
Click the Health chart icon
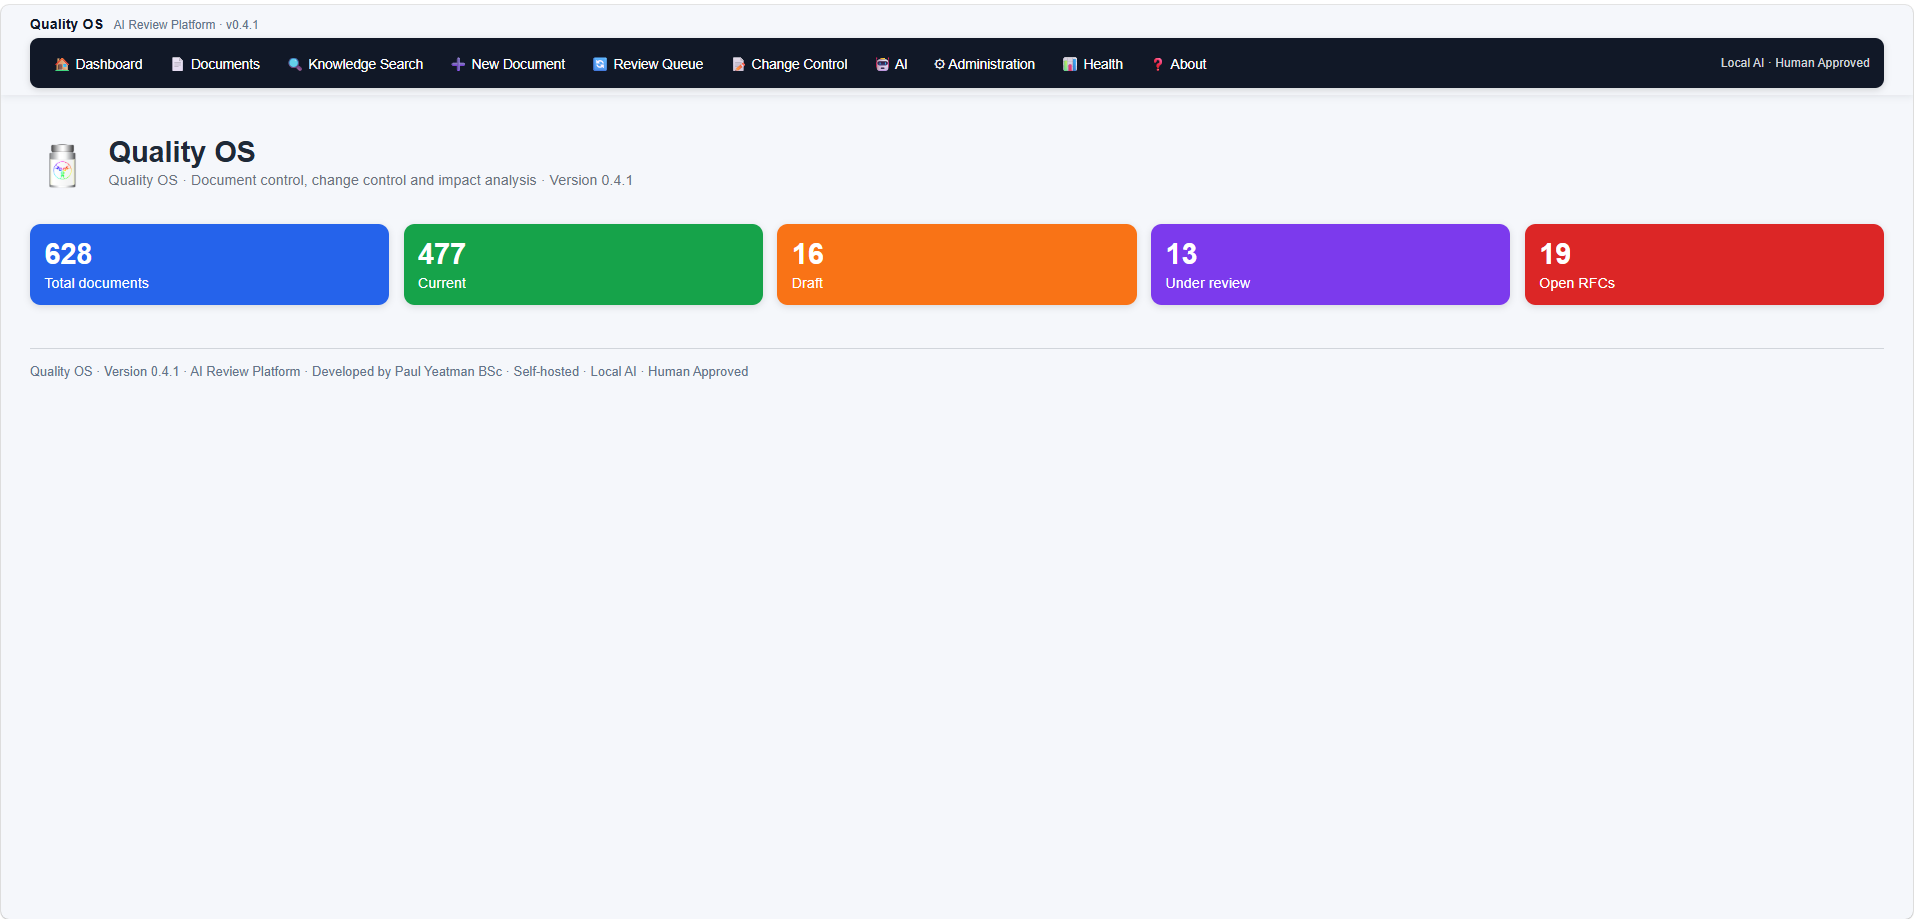click(1070, 64)
